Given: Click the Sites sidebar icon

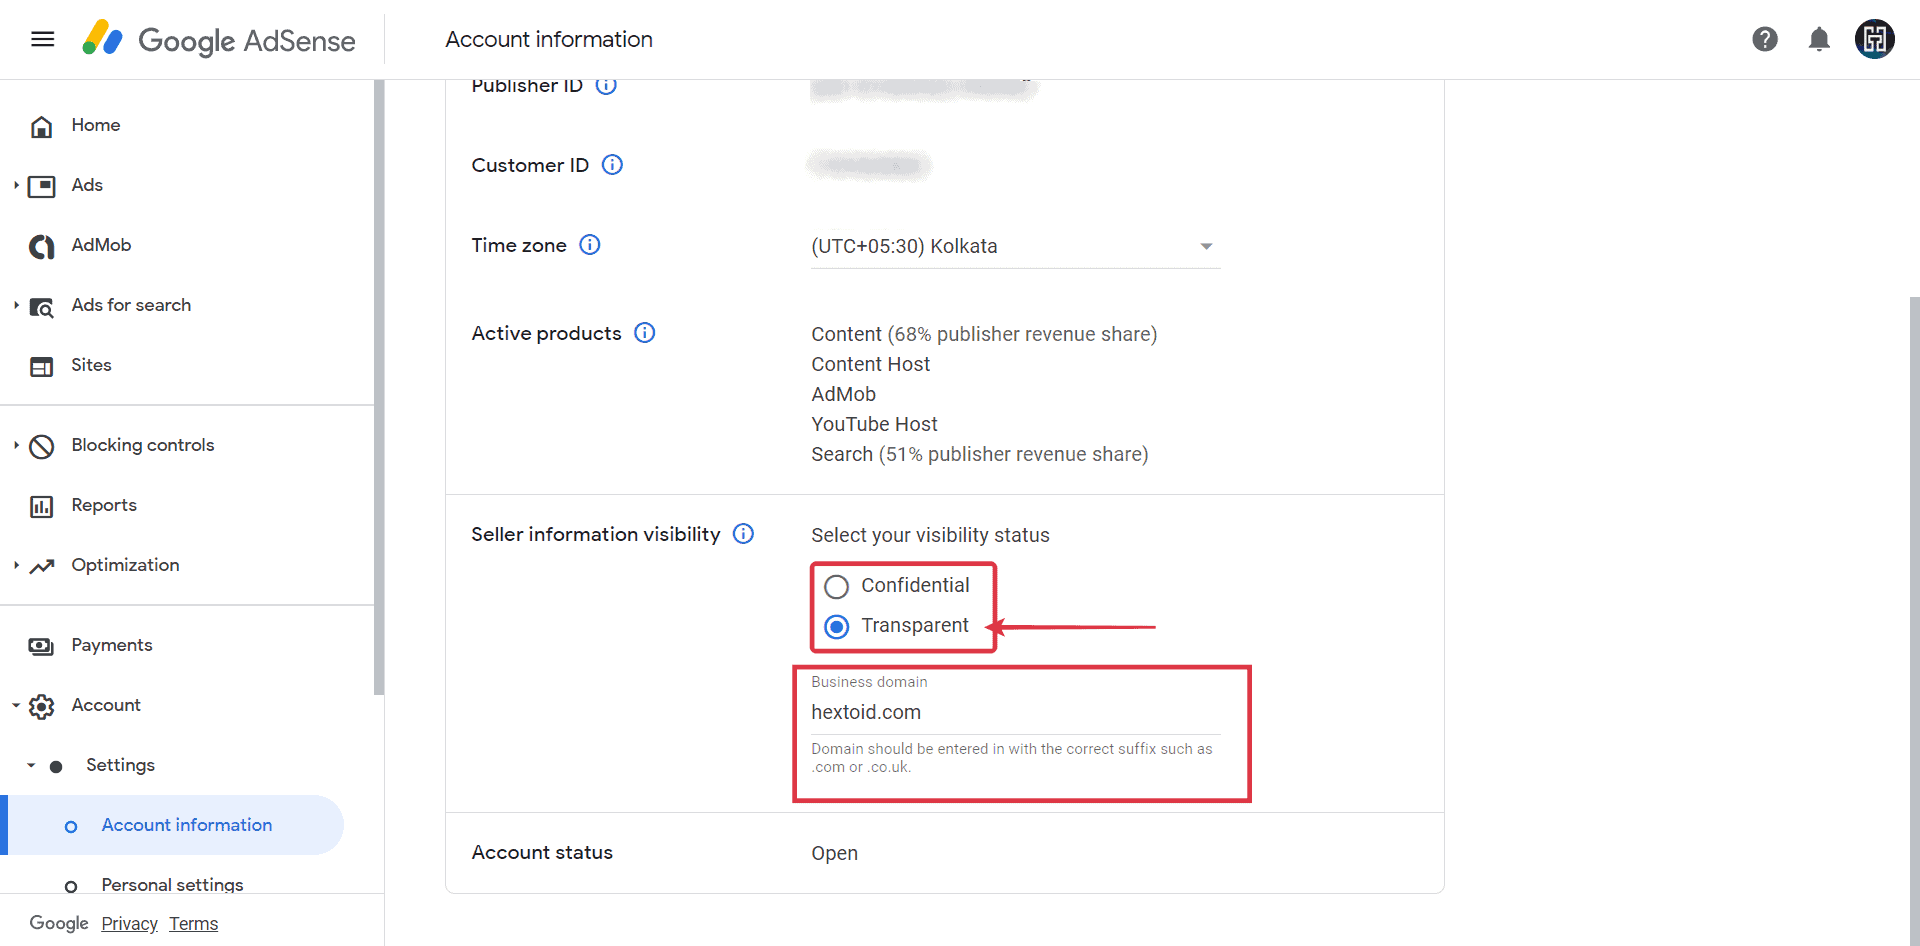Looking at the screenshot, I should pos(41,366).
